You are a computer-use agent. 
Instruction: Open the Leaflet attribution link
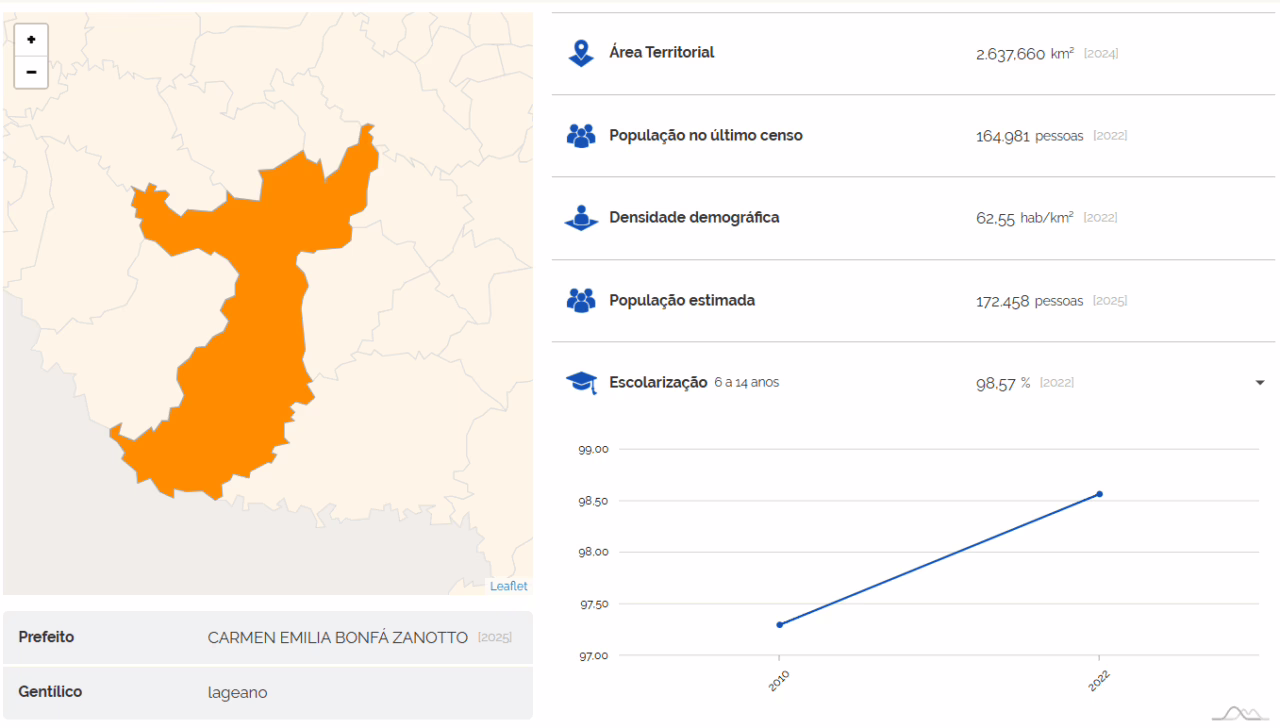(508, 586)
